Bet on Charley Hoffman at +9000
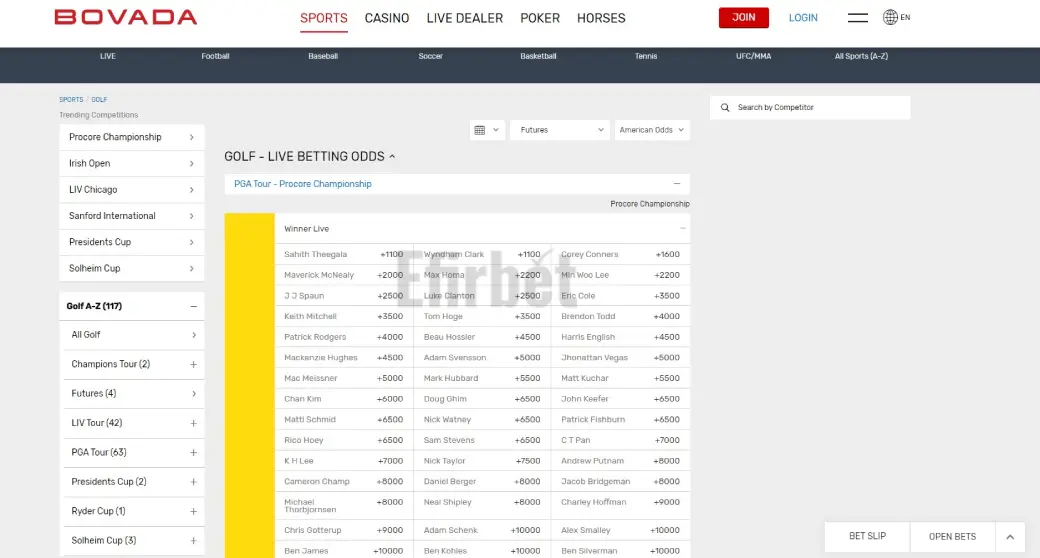Image resolution: width=1040 pixels, height=558 pixels. click(x=620, y=506)
